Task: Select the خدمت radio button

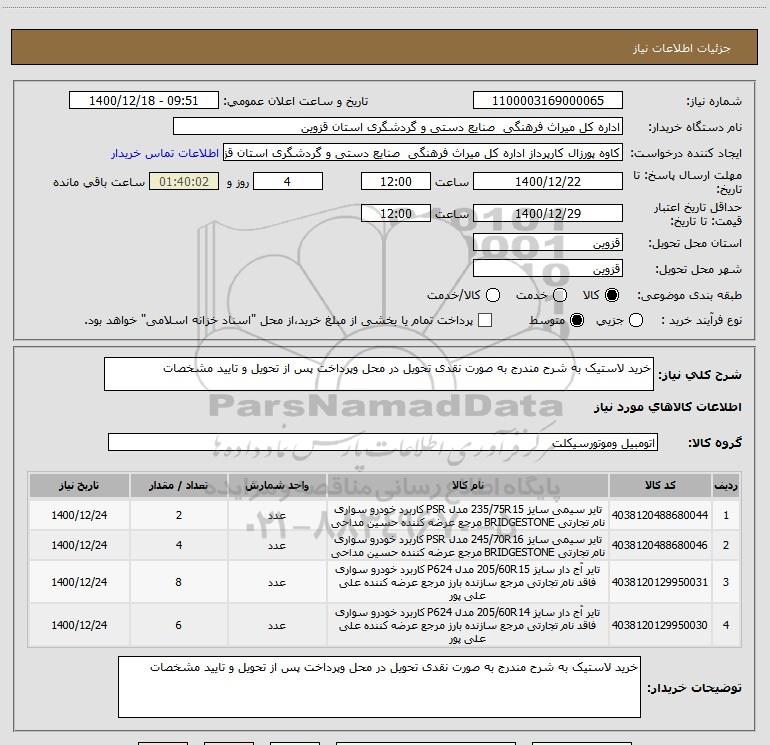Action: pyautogui.click(x=560, y=295)
